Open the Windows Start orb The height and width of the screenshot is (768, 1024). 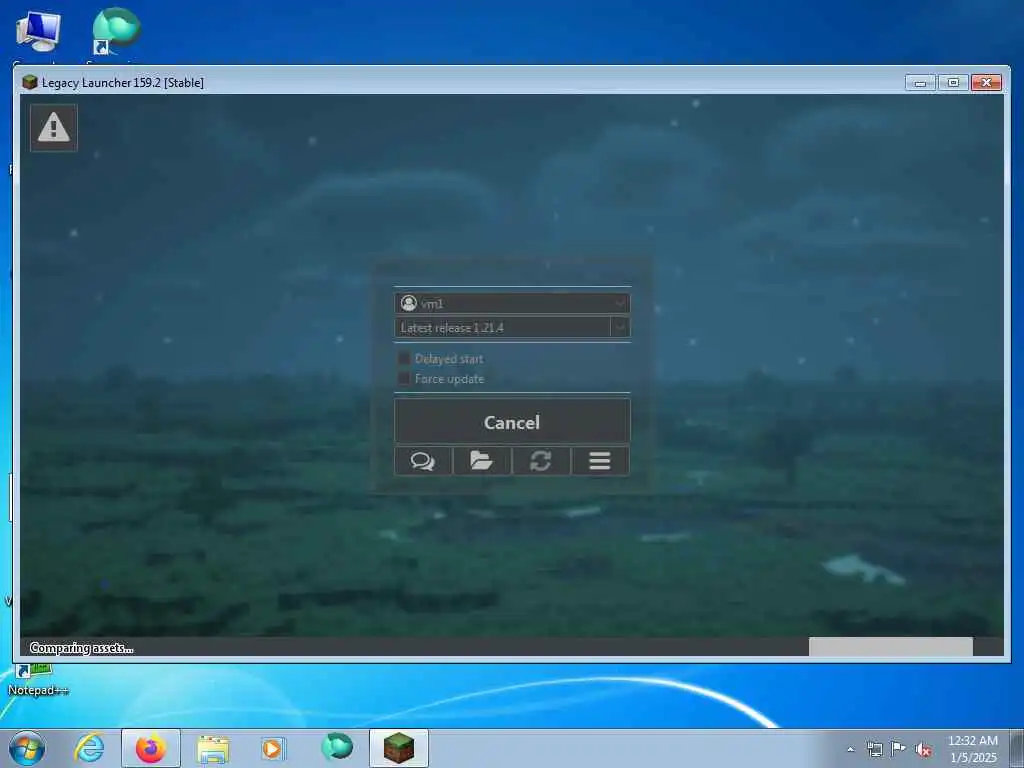point(27,748)
